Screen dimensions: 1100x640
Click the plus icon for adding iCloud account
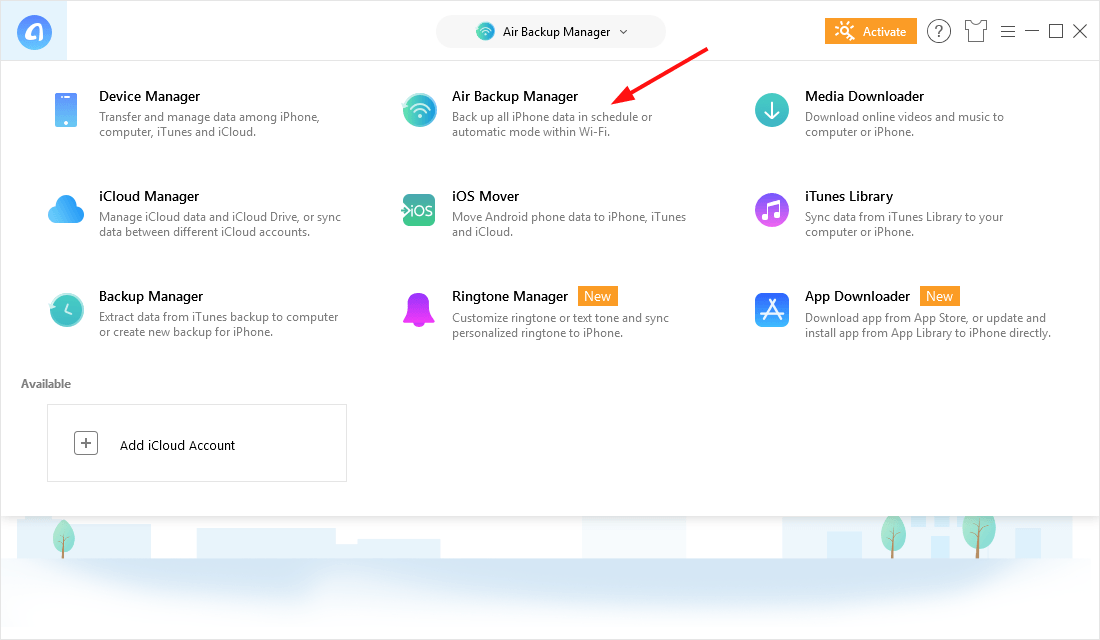[x=86, y=443]
